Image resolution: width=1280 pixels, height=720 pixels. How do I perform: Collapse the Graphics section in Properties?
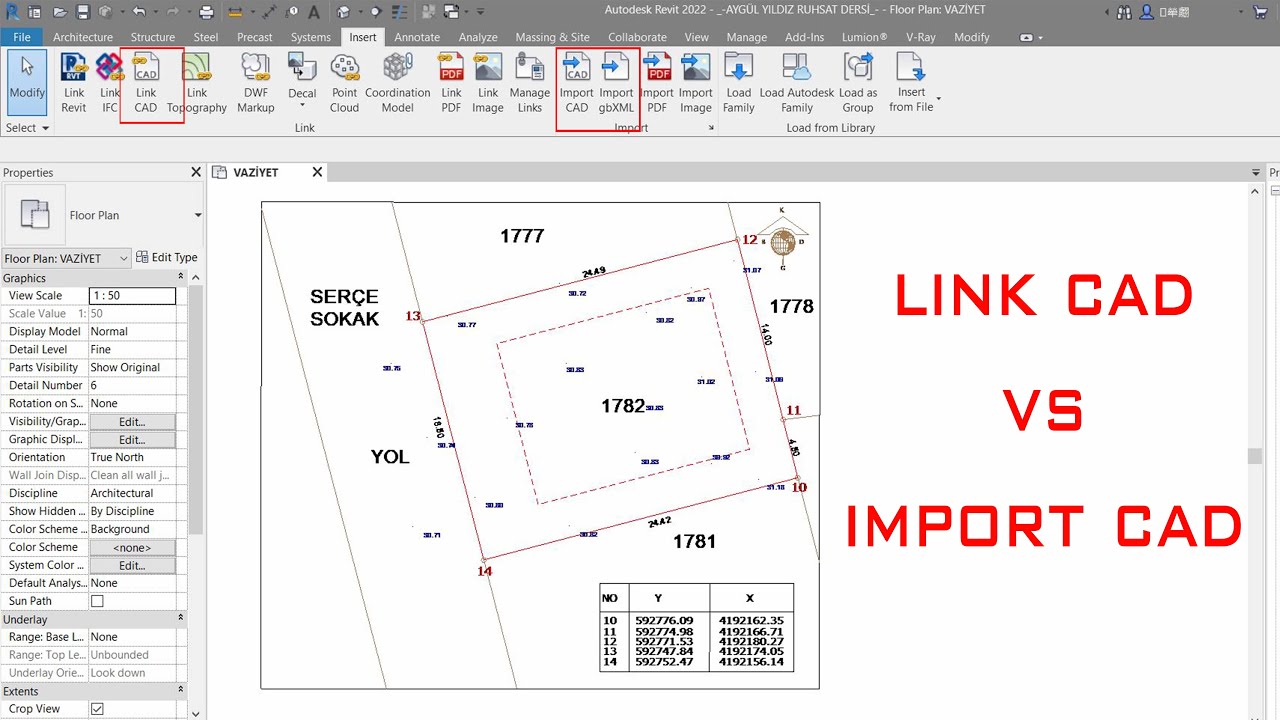pyautogui.click(x=181, y=277)
